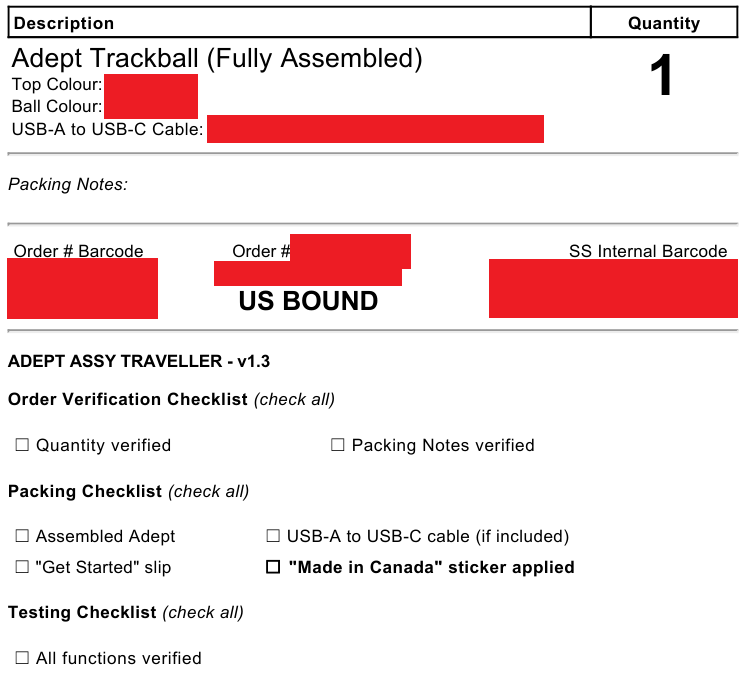
Task: Check the Quantity verified box
Action: coord(22,445)
